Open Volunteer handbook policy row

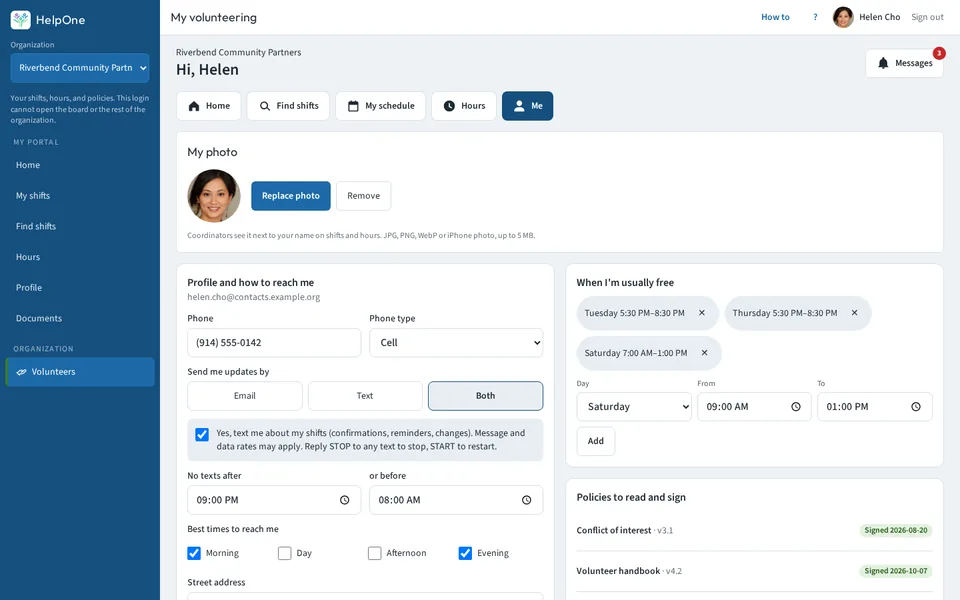(754, 571)
